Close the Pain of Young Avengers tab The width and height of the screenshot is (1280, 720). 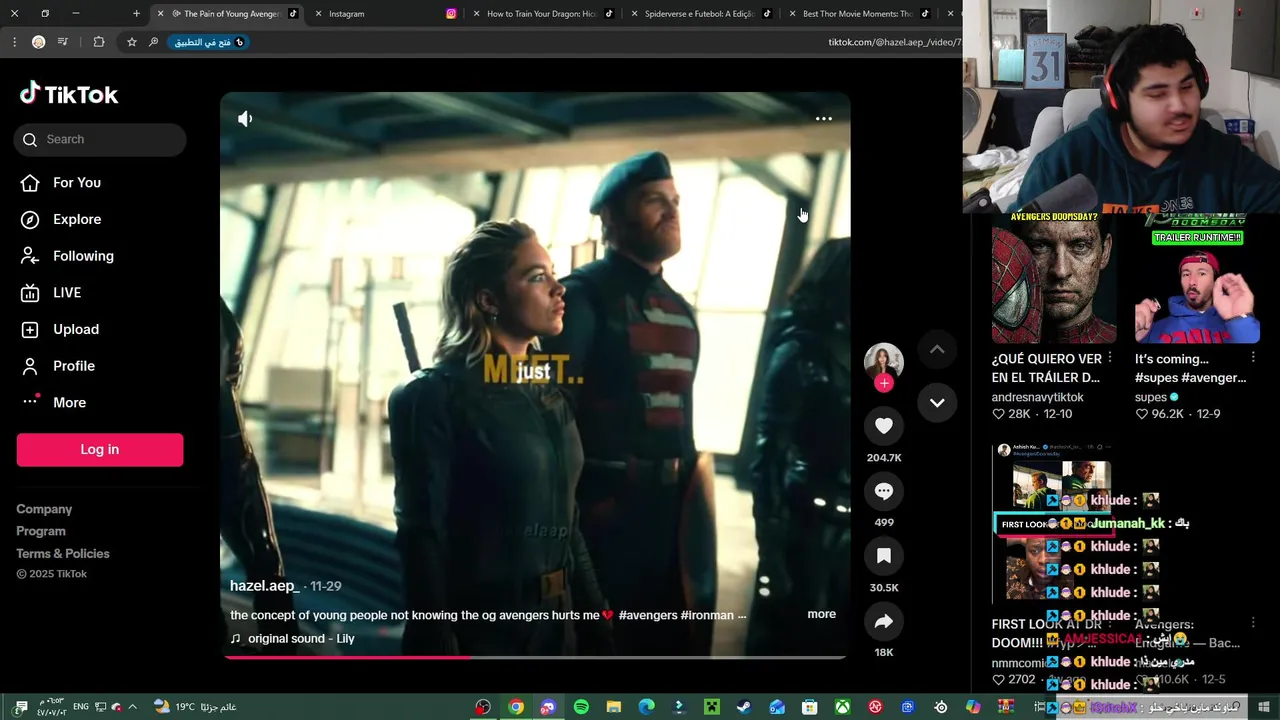point(160,14)
